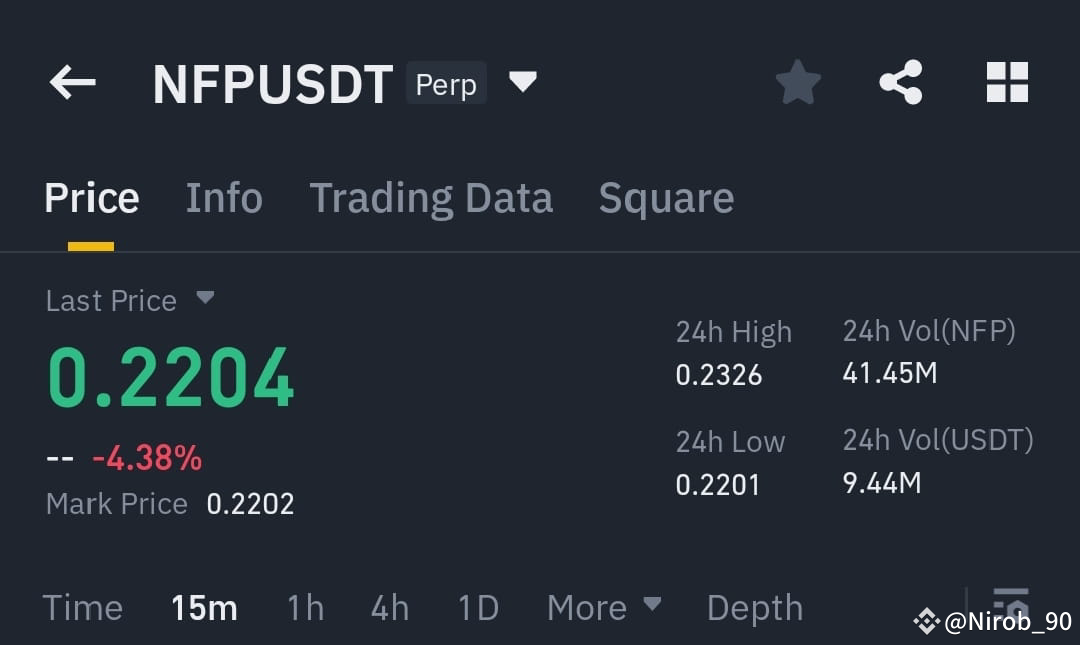Open the Depth chart view
This screenshot has height=645, width=1080.
(755, 608)
